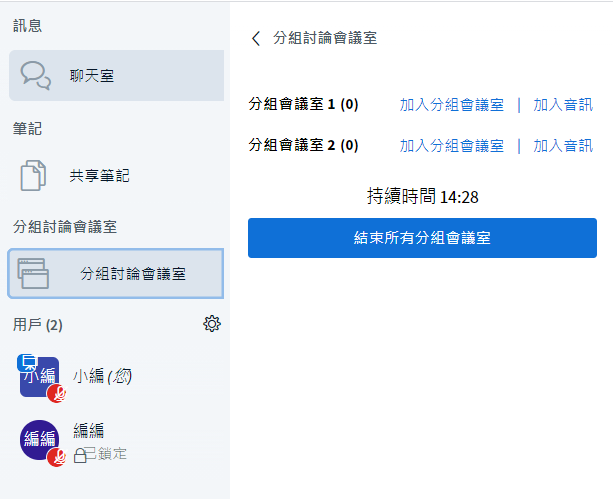Click the 編編 user avatar
The height and width of the screenshot is (499, 613).
(x=39, y=440)
